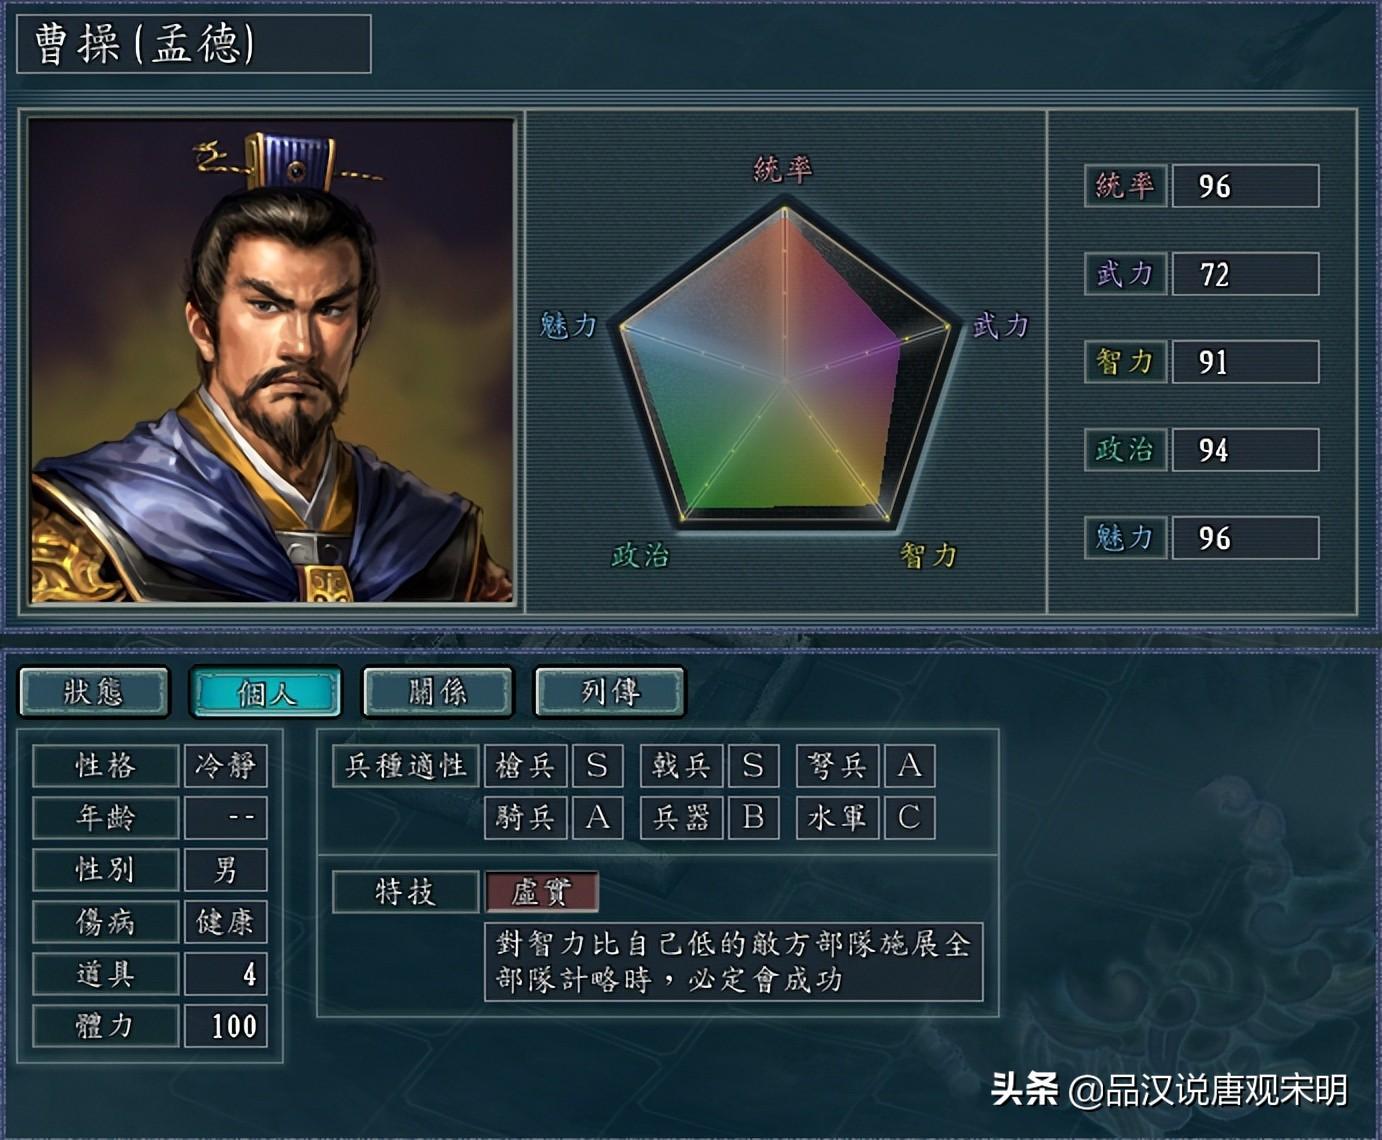1382x1140 pixels.
Task: Select the 智力 stat label box
Action: tap(1125, 362)
